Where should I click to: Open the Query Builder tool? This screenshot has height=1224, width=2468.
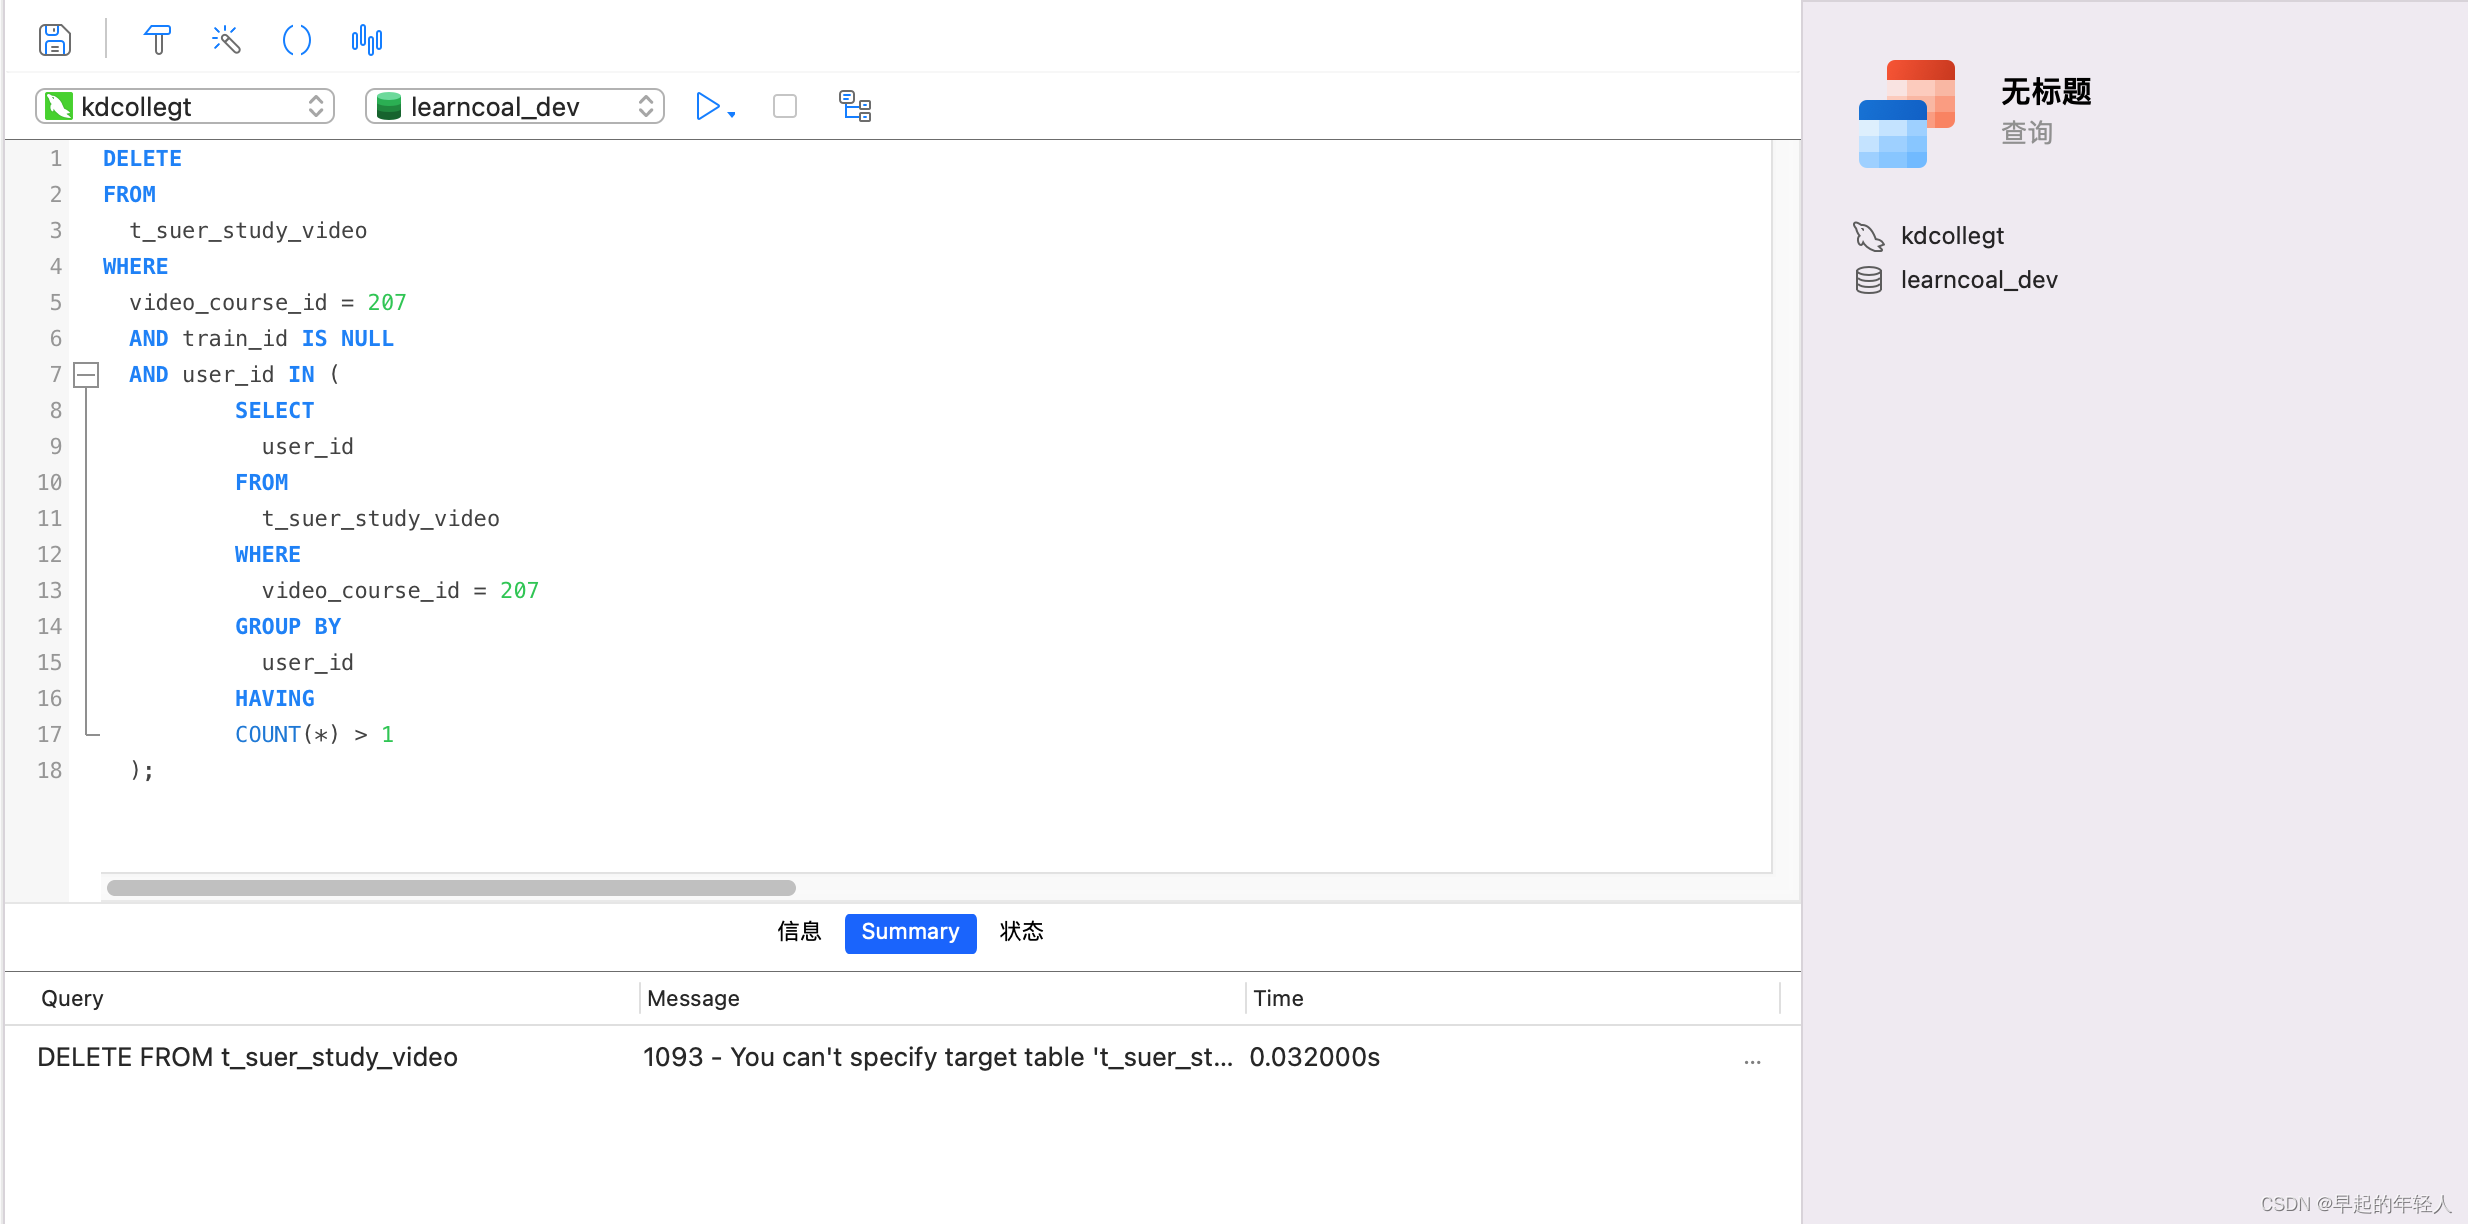pos(157,40)
